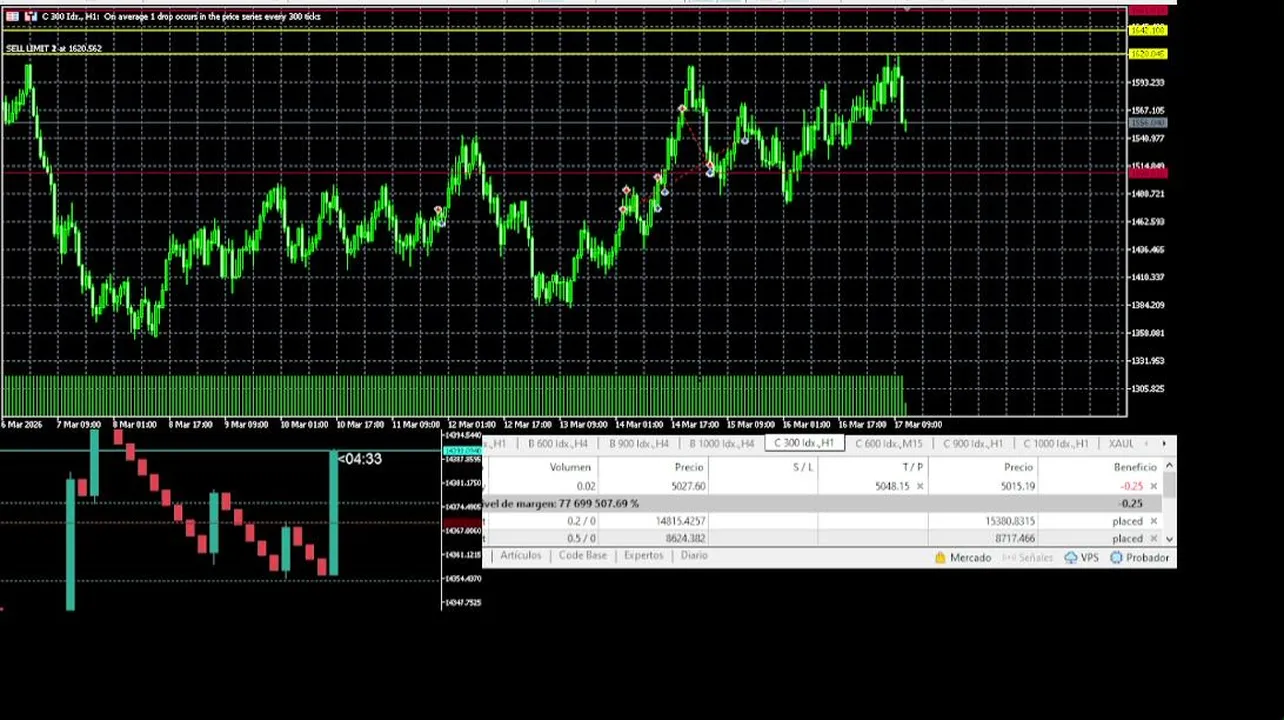Click the SELL LIMIT 2 at 1620.562 order label
The width and height of the screenshot is (1284, 720).
[53, 48]
